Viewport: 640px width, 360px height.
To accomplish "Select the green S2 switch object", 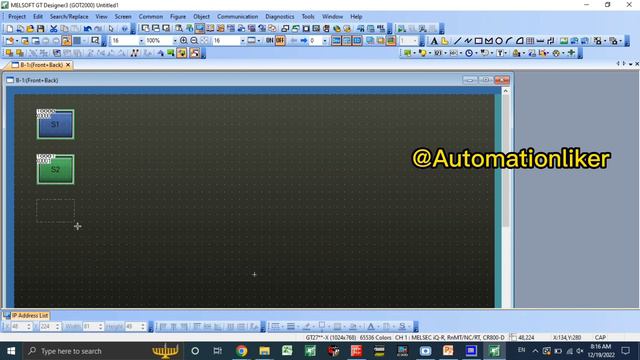I will (56, 169).
